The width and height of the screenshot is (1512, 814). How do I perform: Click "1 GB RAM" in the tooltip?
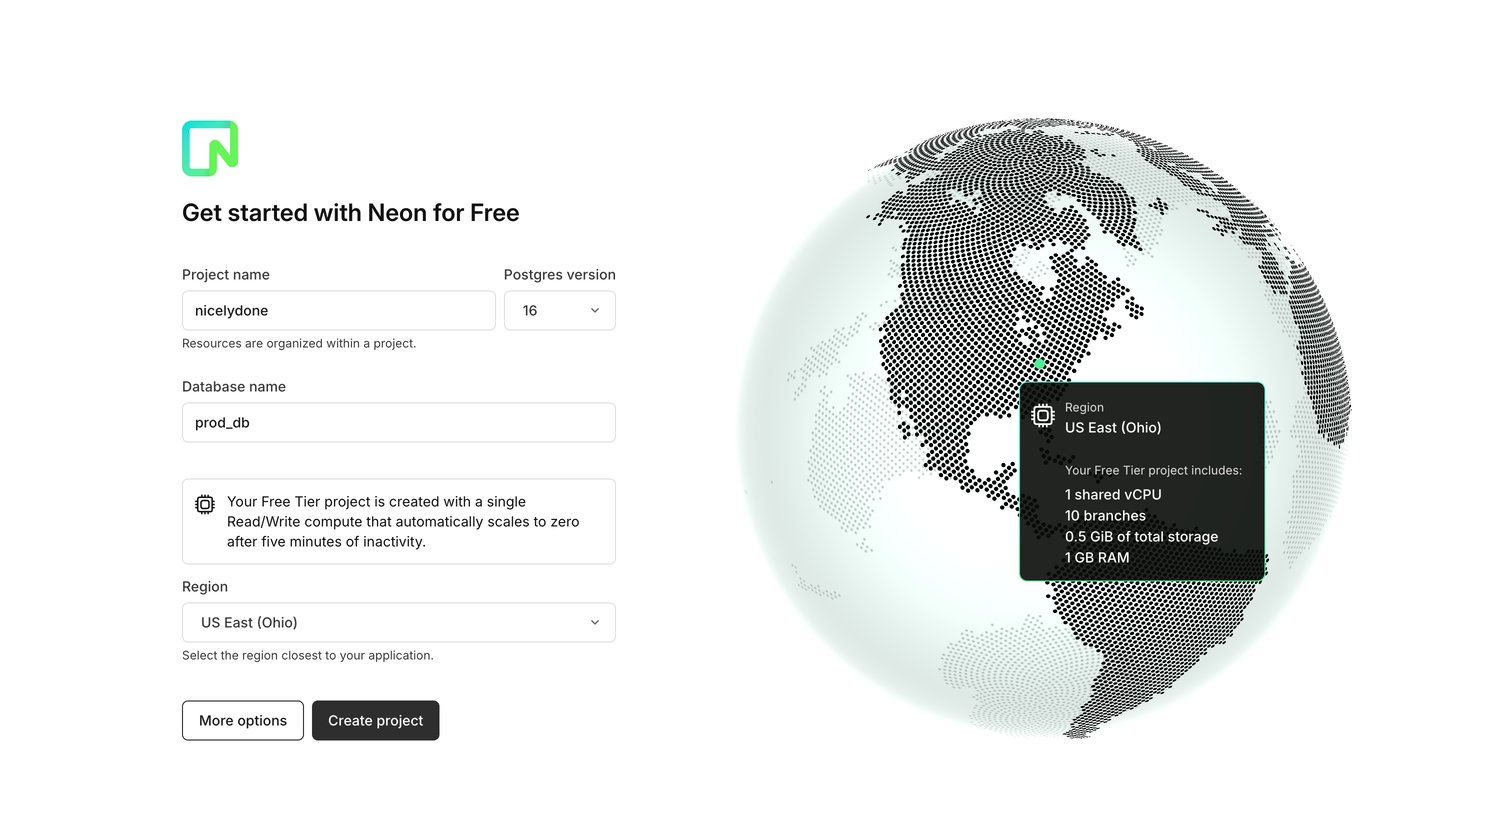pyautogui.click(x=1097, y=558)
